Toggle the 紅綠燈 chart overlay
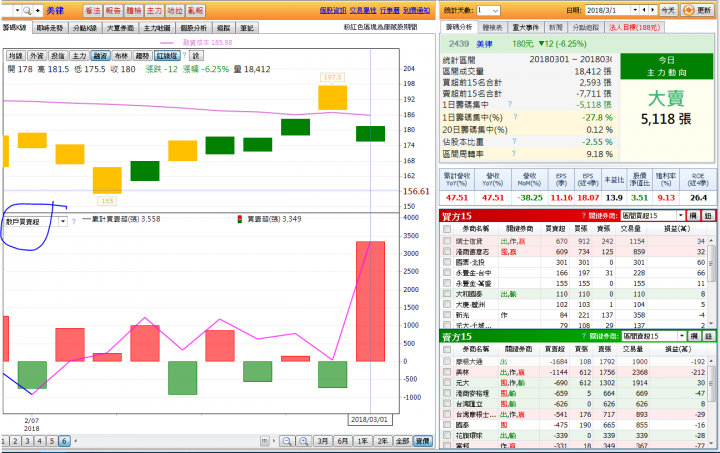This screenshot has width=720, height=453. point(167,56)
